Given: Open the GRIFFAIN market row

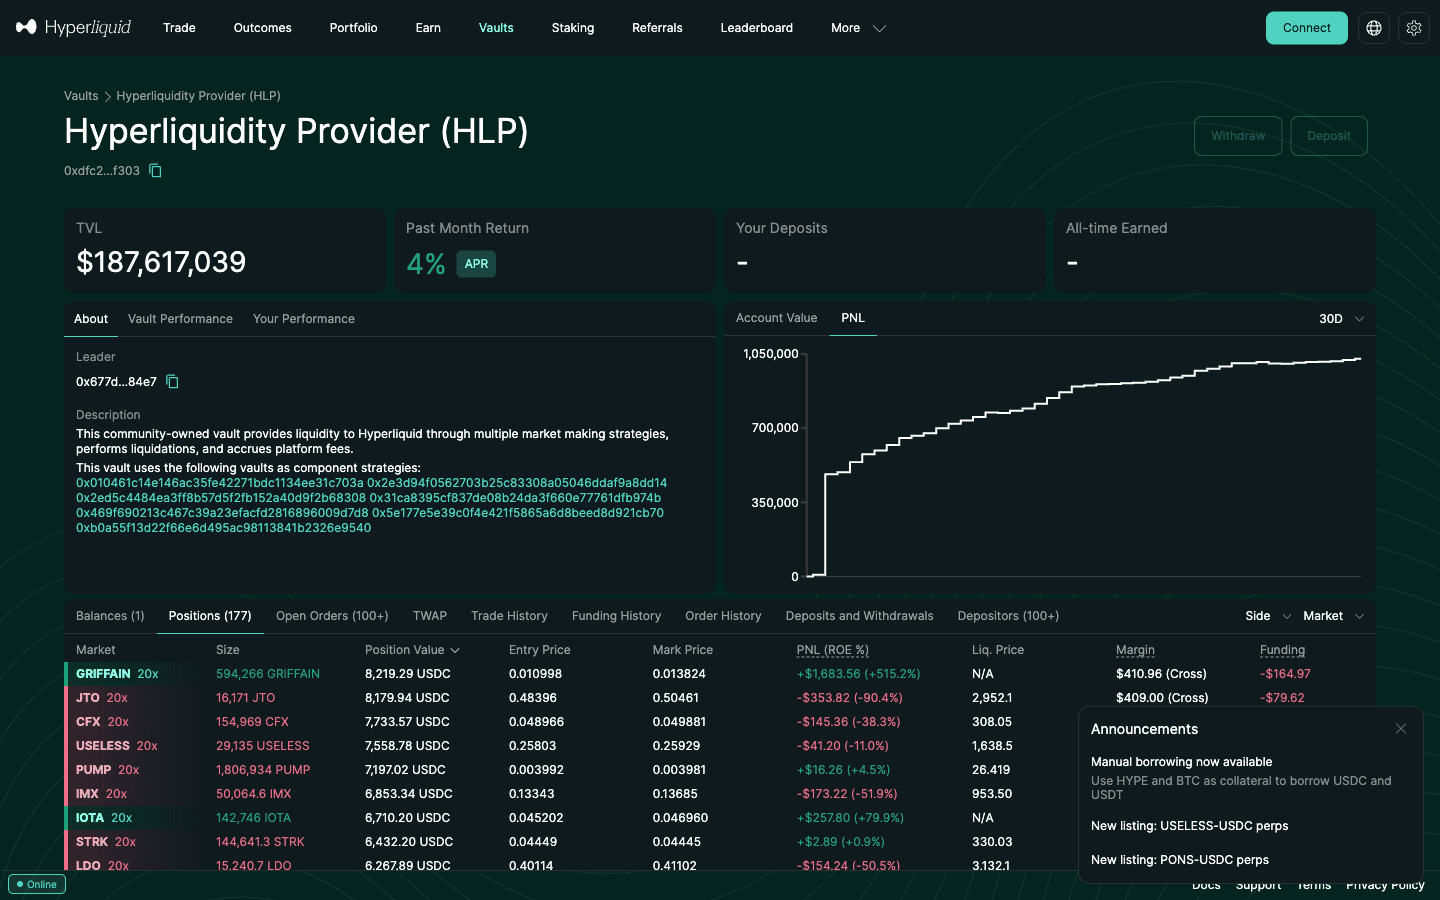Looking at the screenshot, I should (x=720, y=674).
